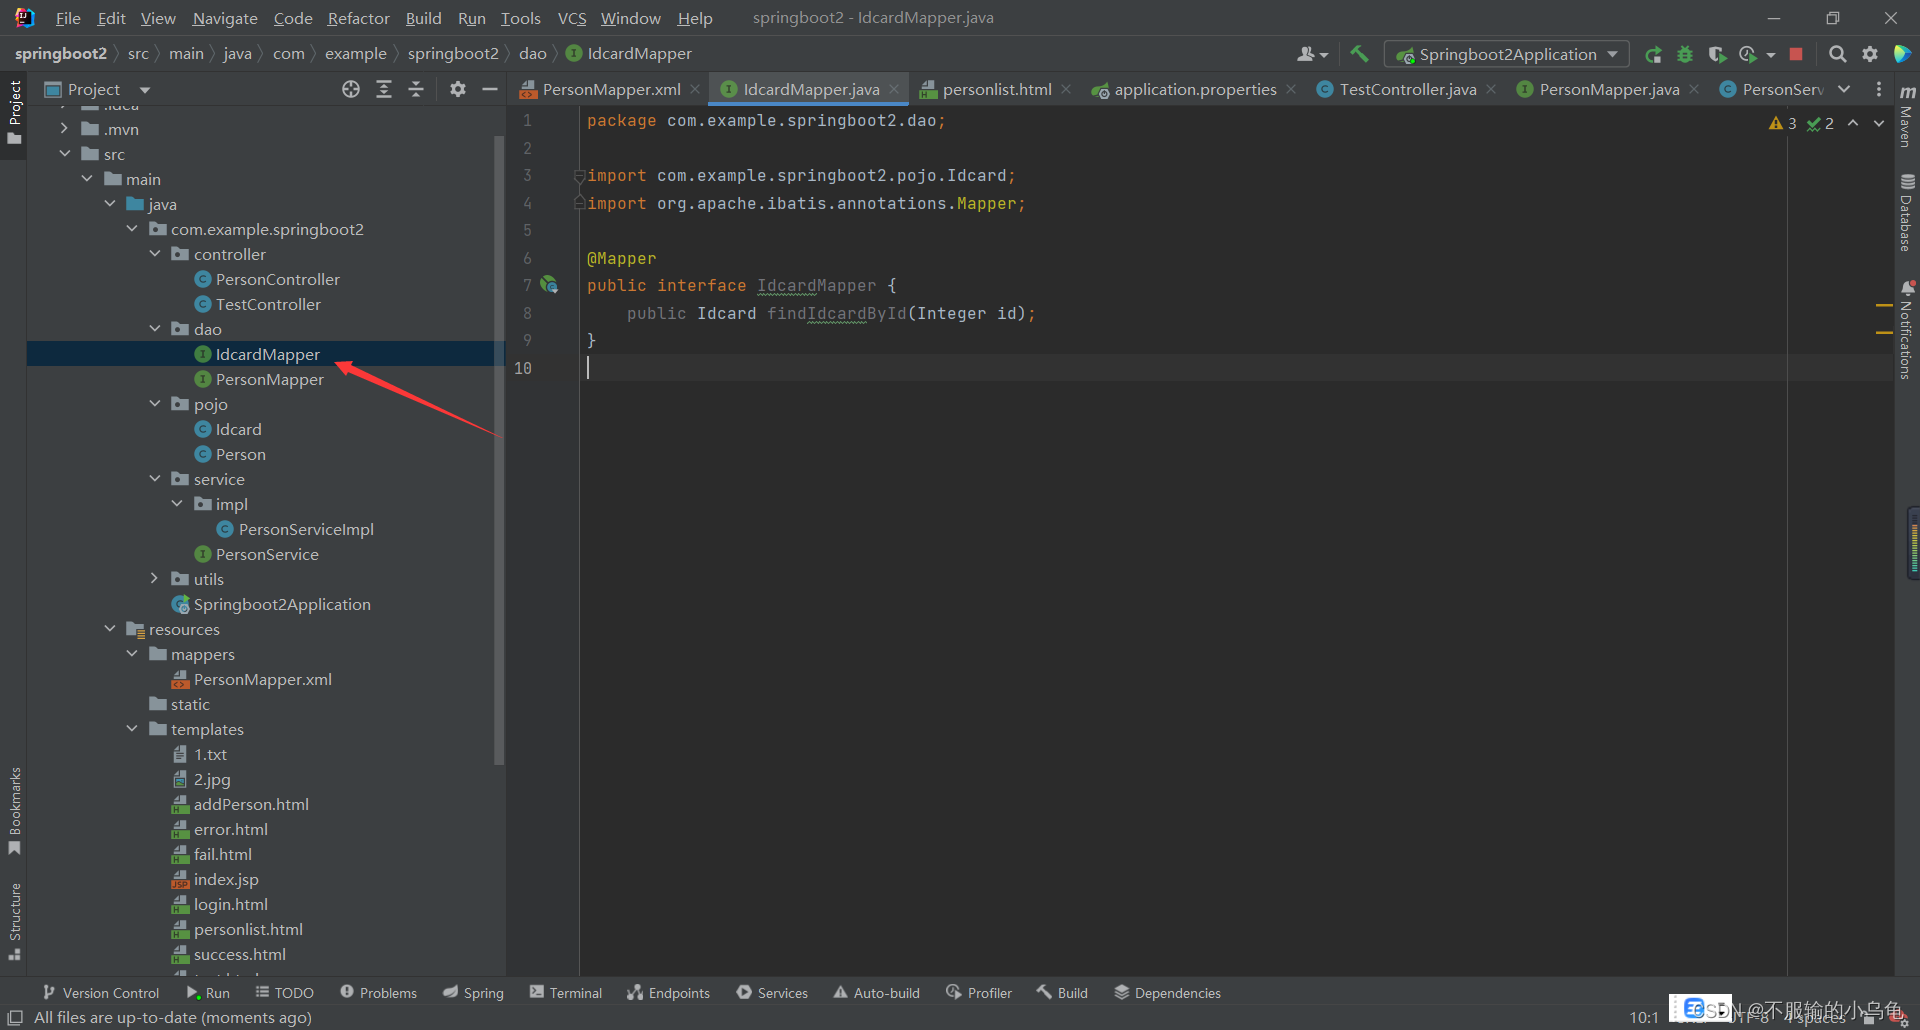Run with Coverage shield icon
This screenshot has height=1030, width=1920.
click(1717, 54)
